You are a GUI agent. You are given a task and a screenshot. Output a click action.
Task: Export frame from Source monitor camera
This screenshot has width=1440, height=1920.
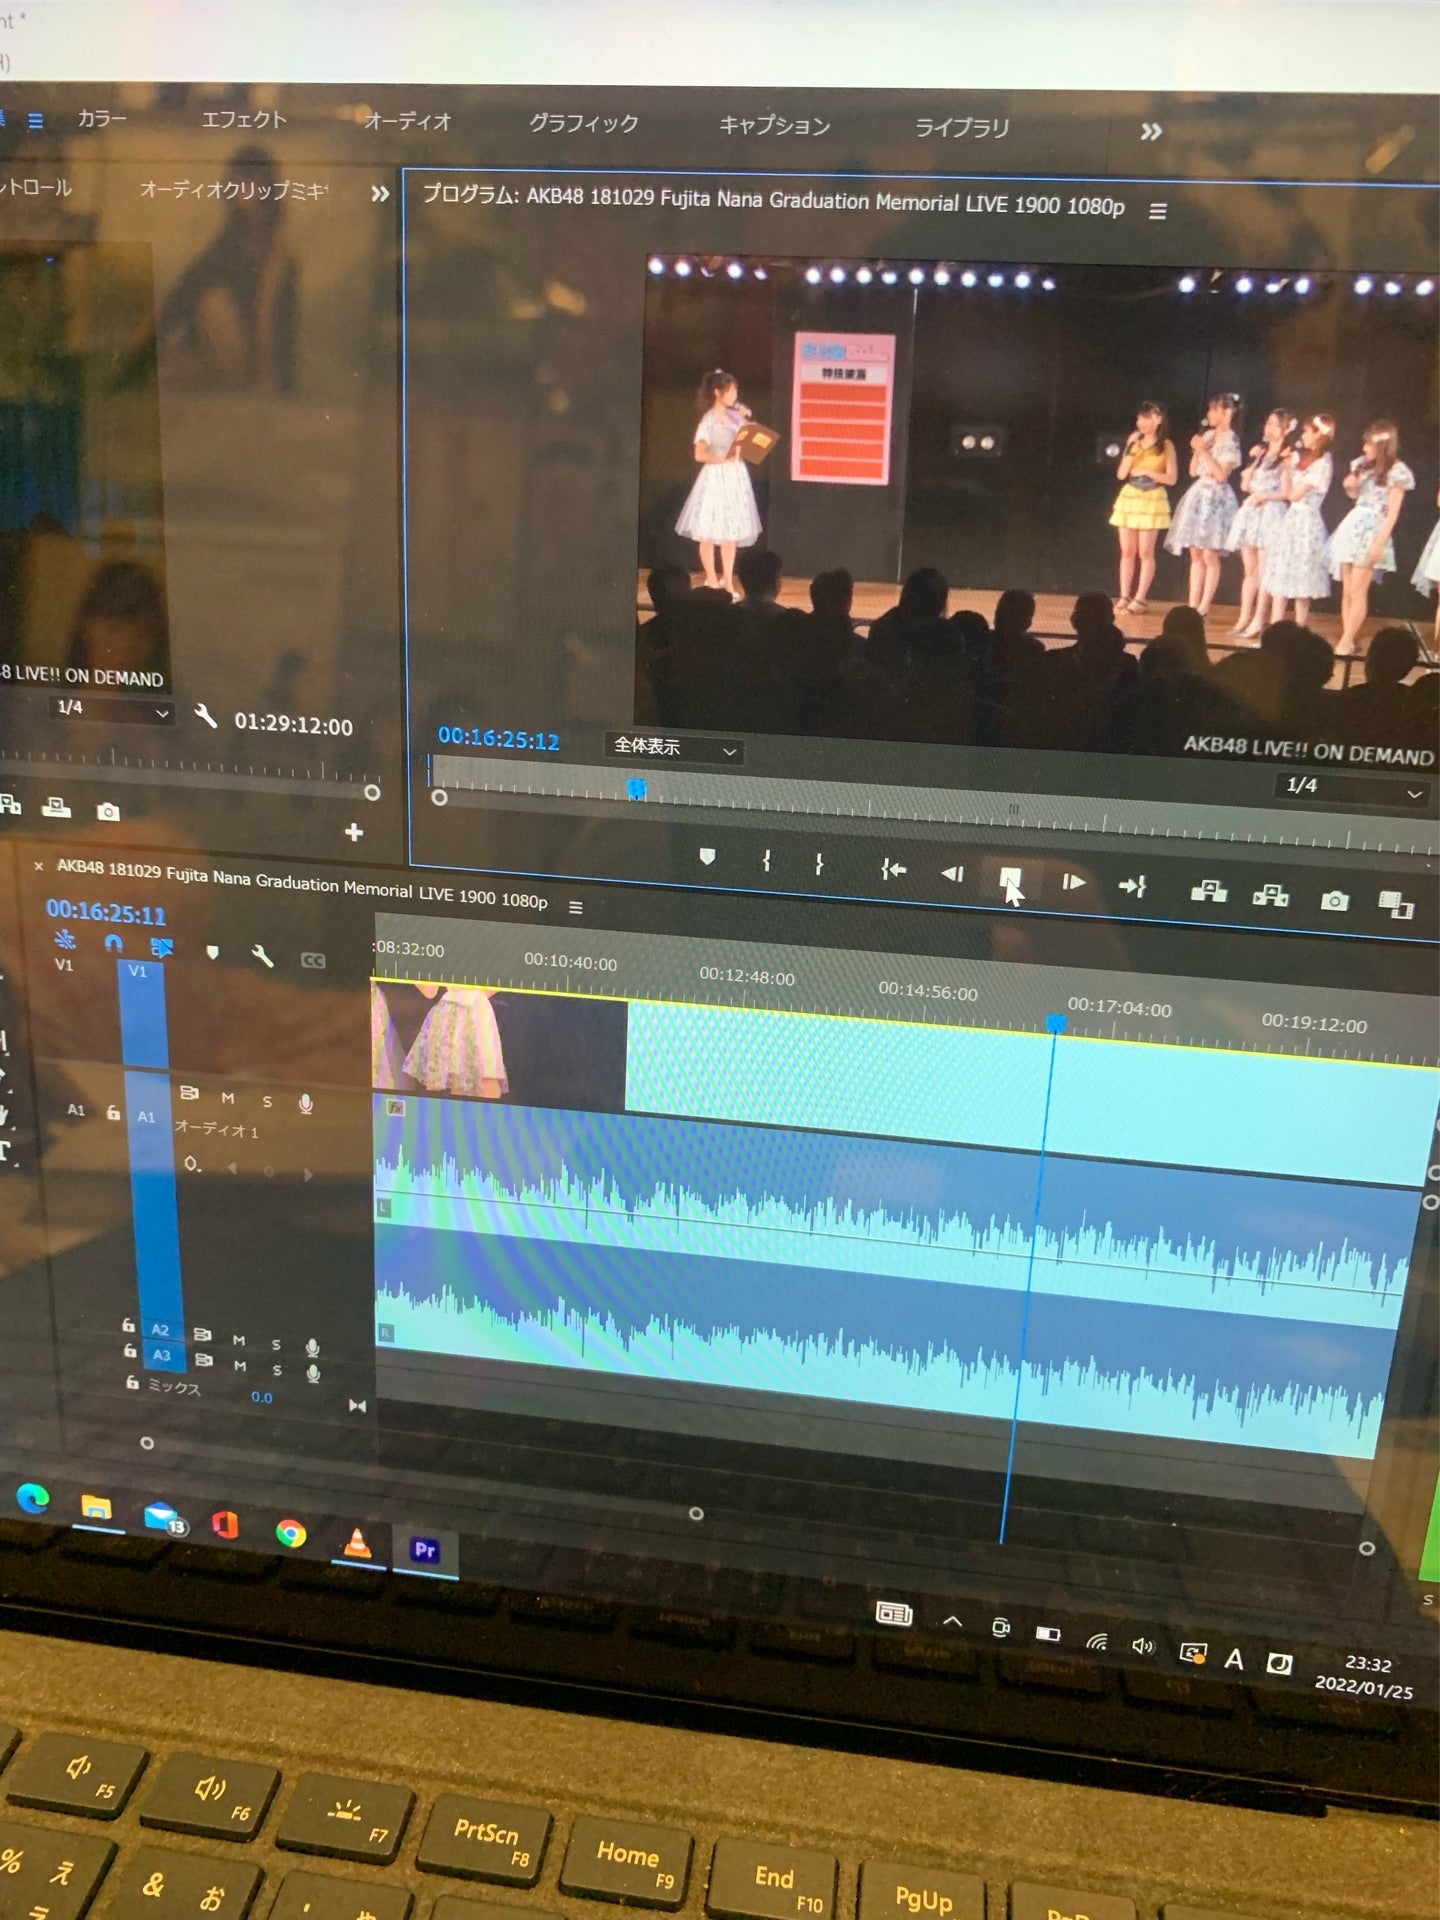[x=108, y=811]
